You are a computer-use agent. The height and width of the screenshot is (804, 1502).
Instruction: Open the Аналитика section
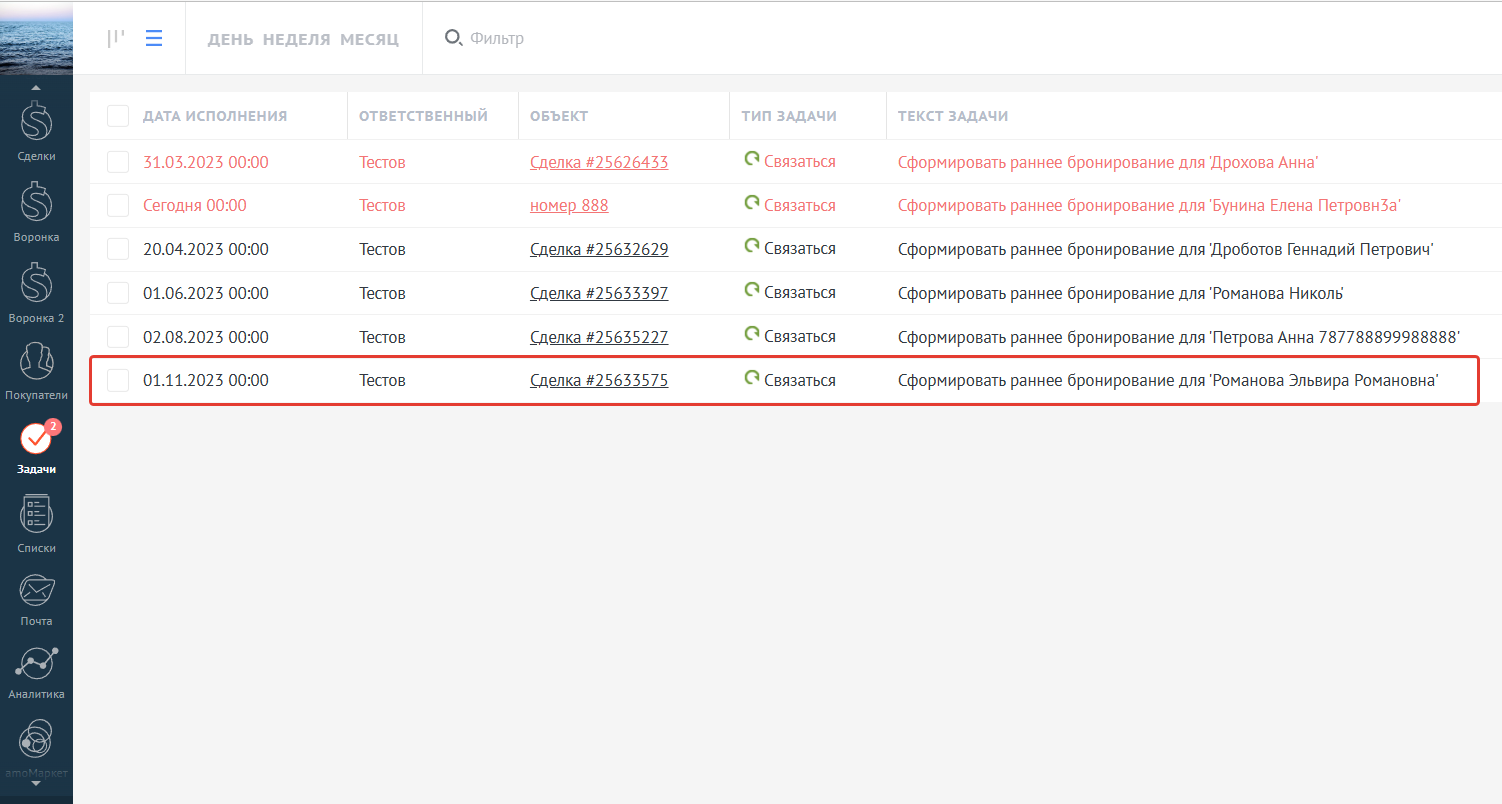36,665
